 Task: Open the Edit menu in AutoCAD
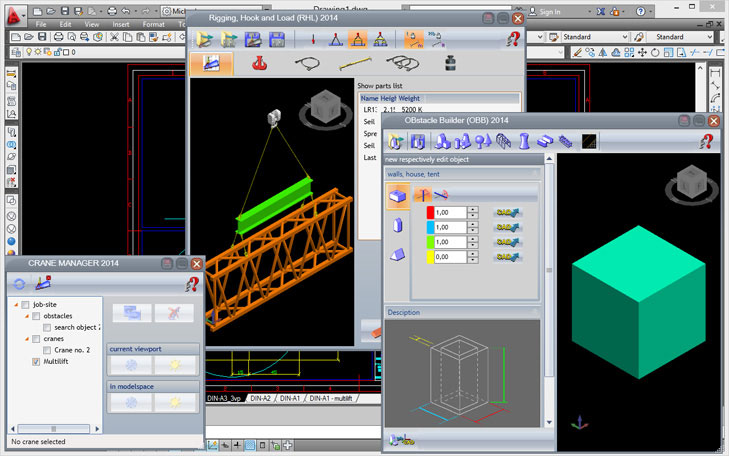66,24
